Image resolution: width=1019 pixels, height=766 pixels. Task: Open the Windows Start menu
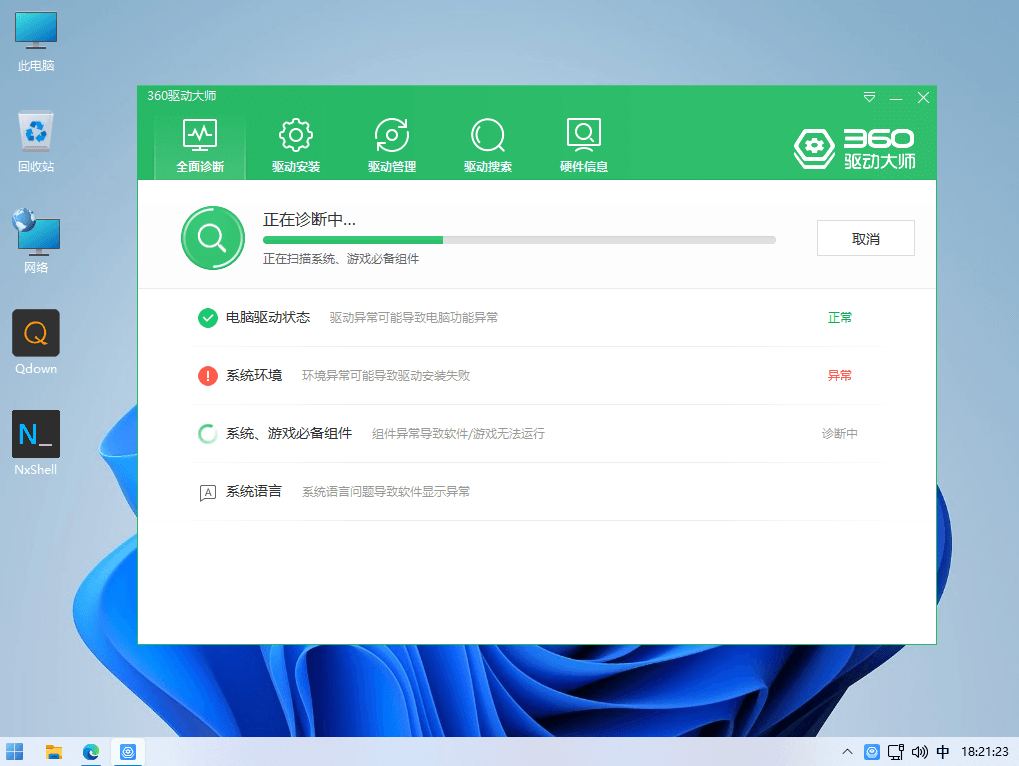pyautogui.click(x=14, y=752)
